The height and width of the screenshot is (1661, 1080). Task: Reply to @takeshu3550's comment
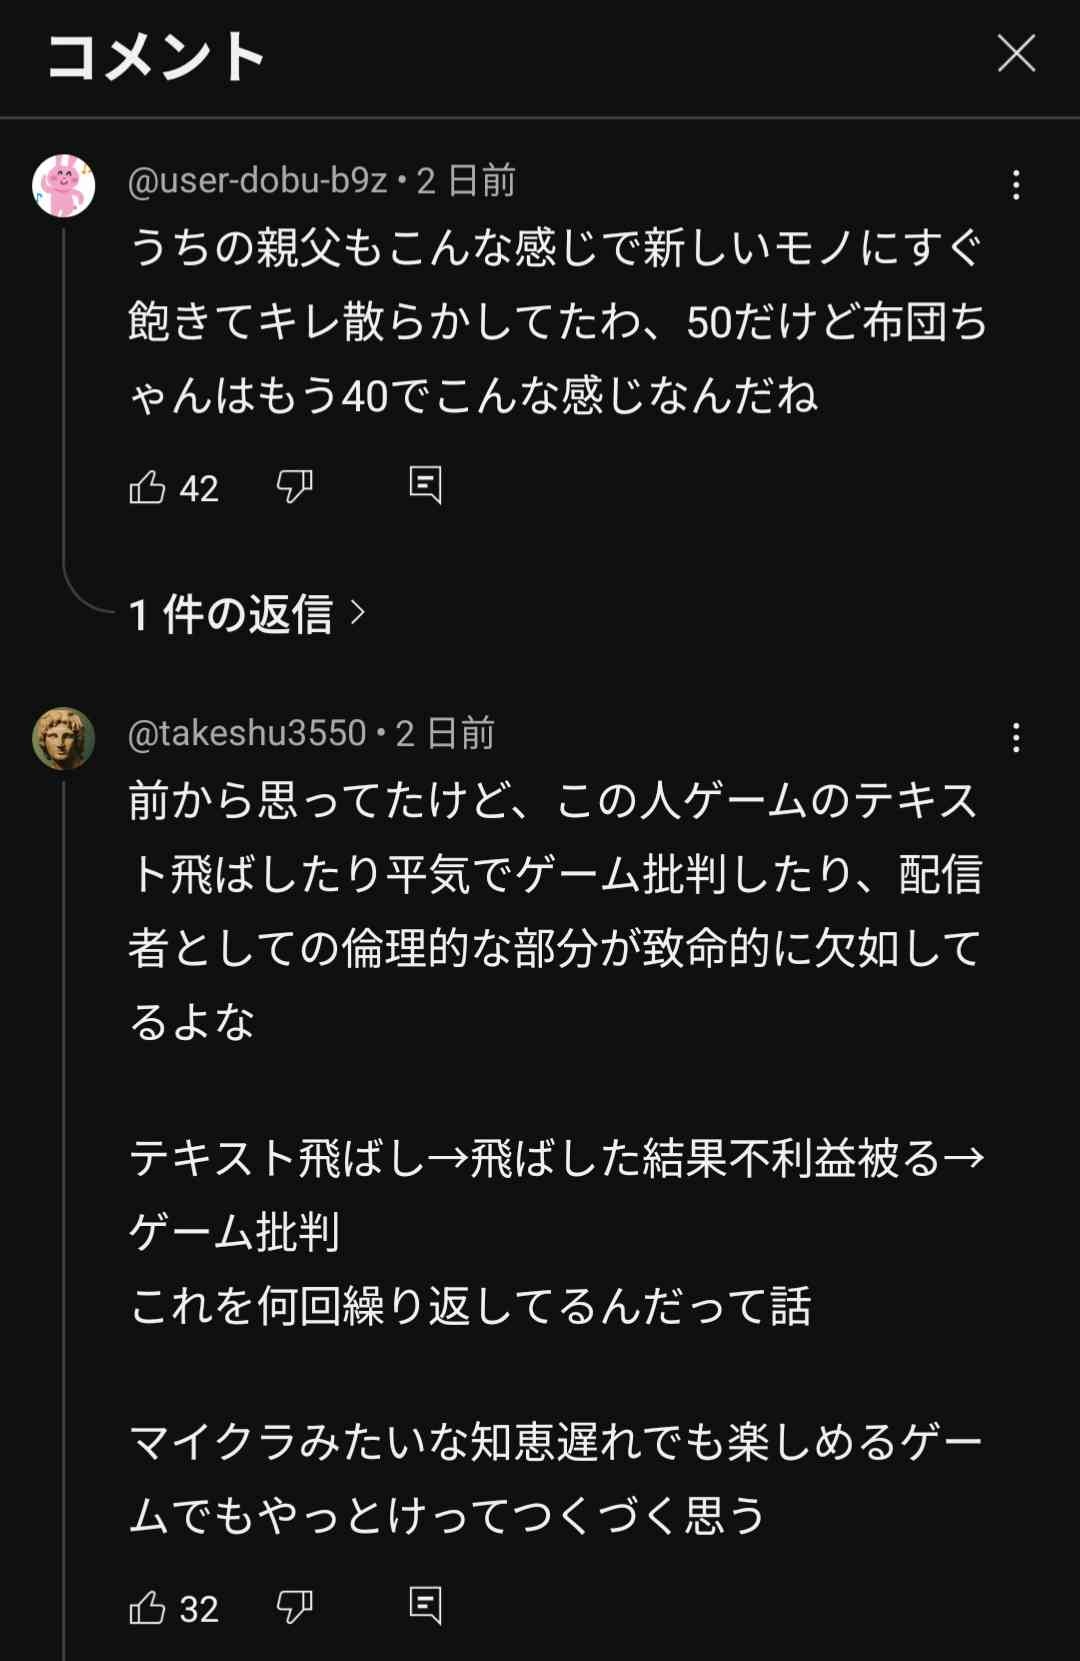click(x=425, y=1606)
